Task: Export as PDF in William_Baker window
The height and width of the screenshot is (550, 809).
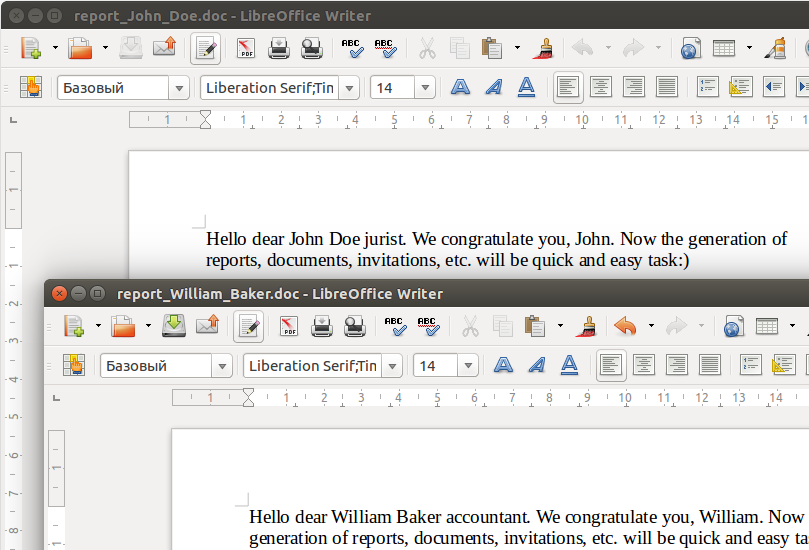Action: 289,327
